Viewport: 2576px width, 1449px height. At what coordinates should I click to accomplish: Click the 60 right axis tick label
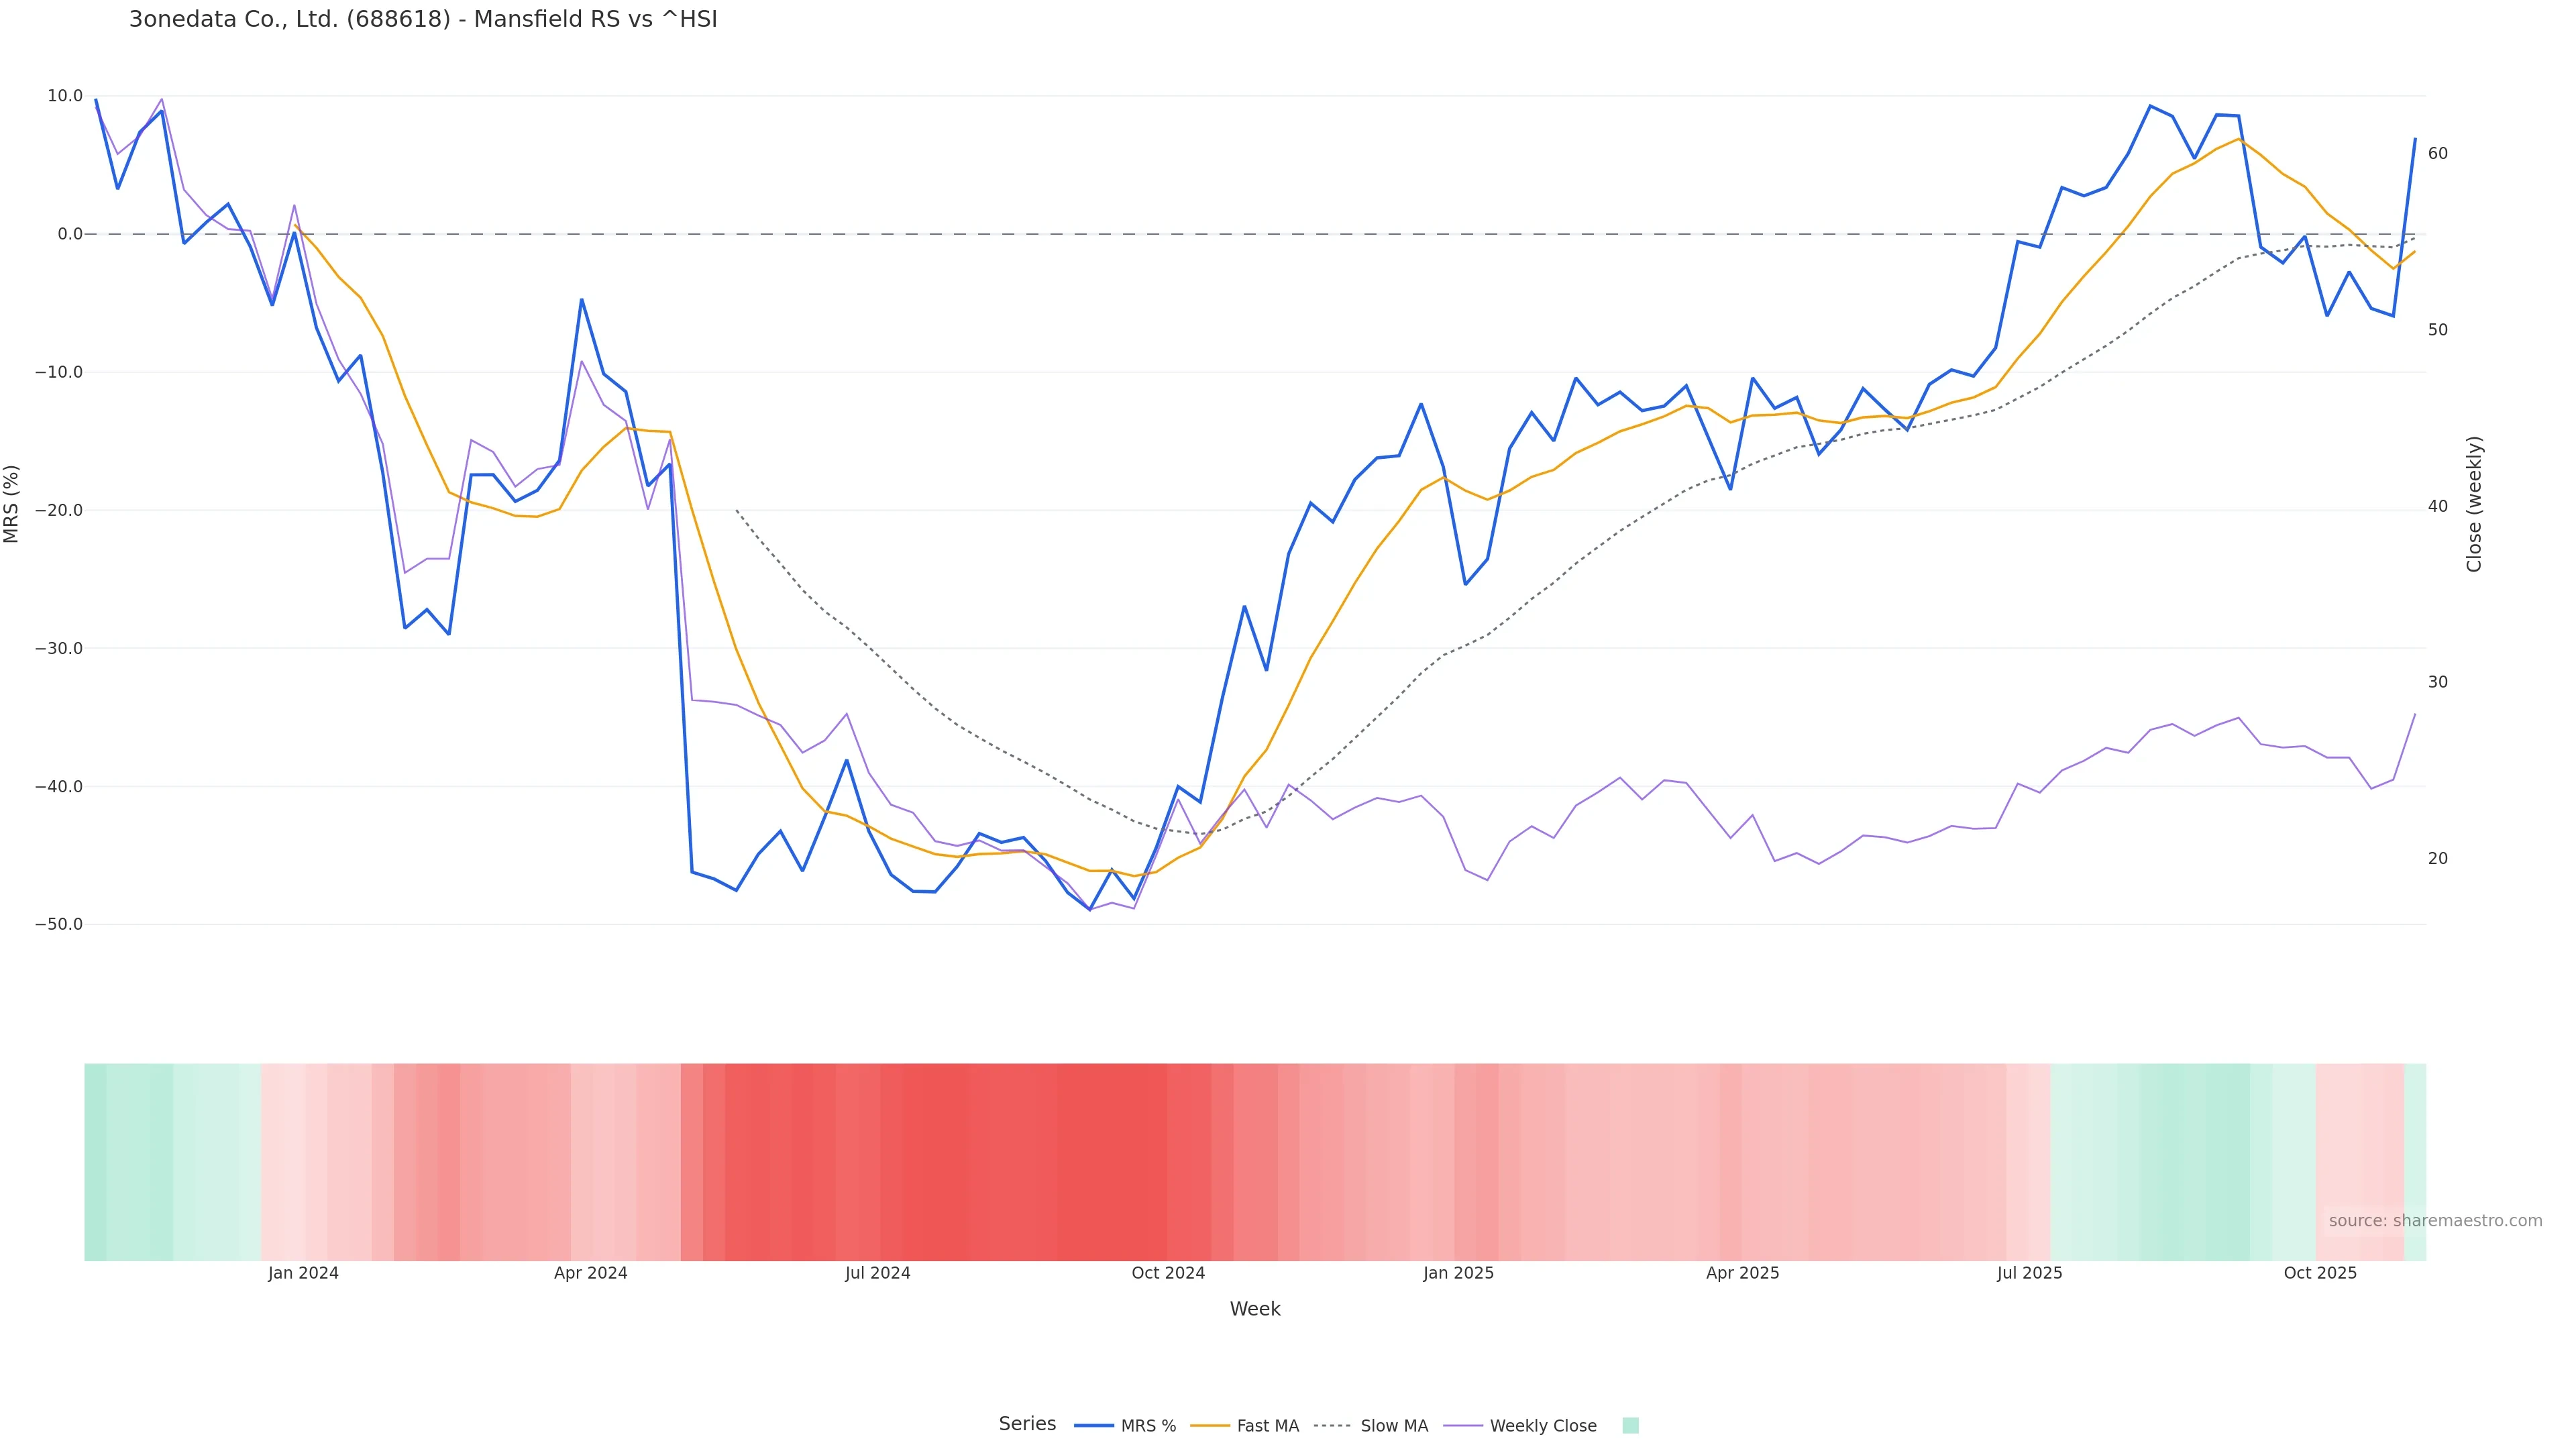(2438, 153)
